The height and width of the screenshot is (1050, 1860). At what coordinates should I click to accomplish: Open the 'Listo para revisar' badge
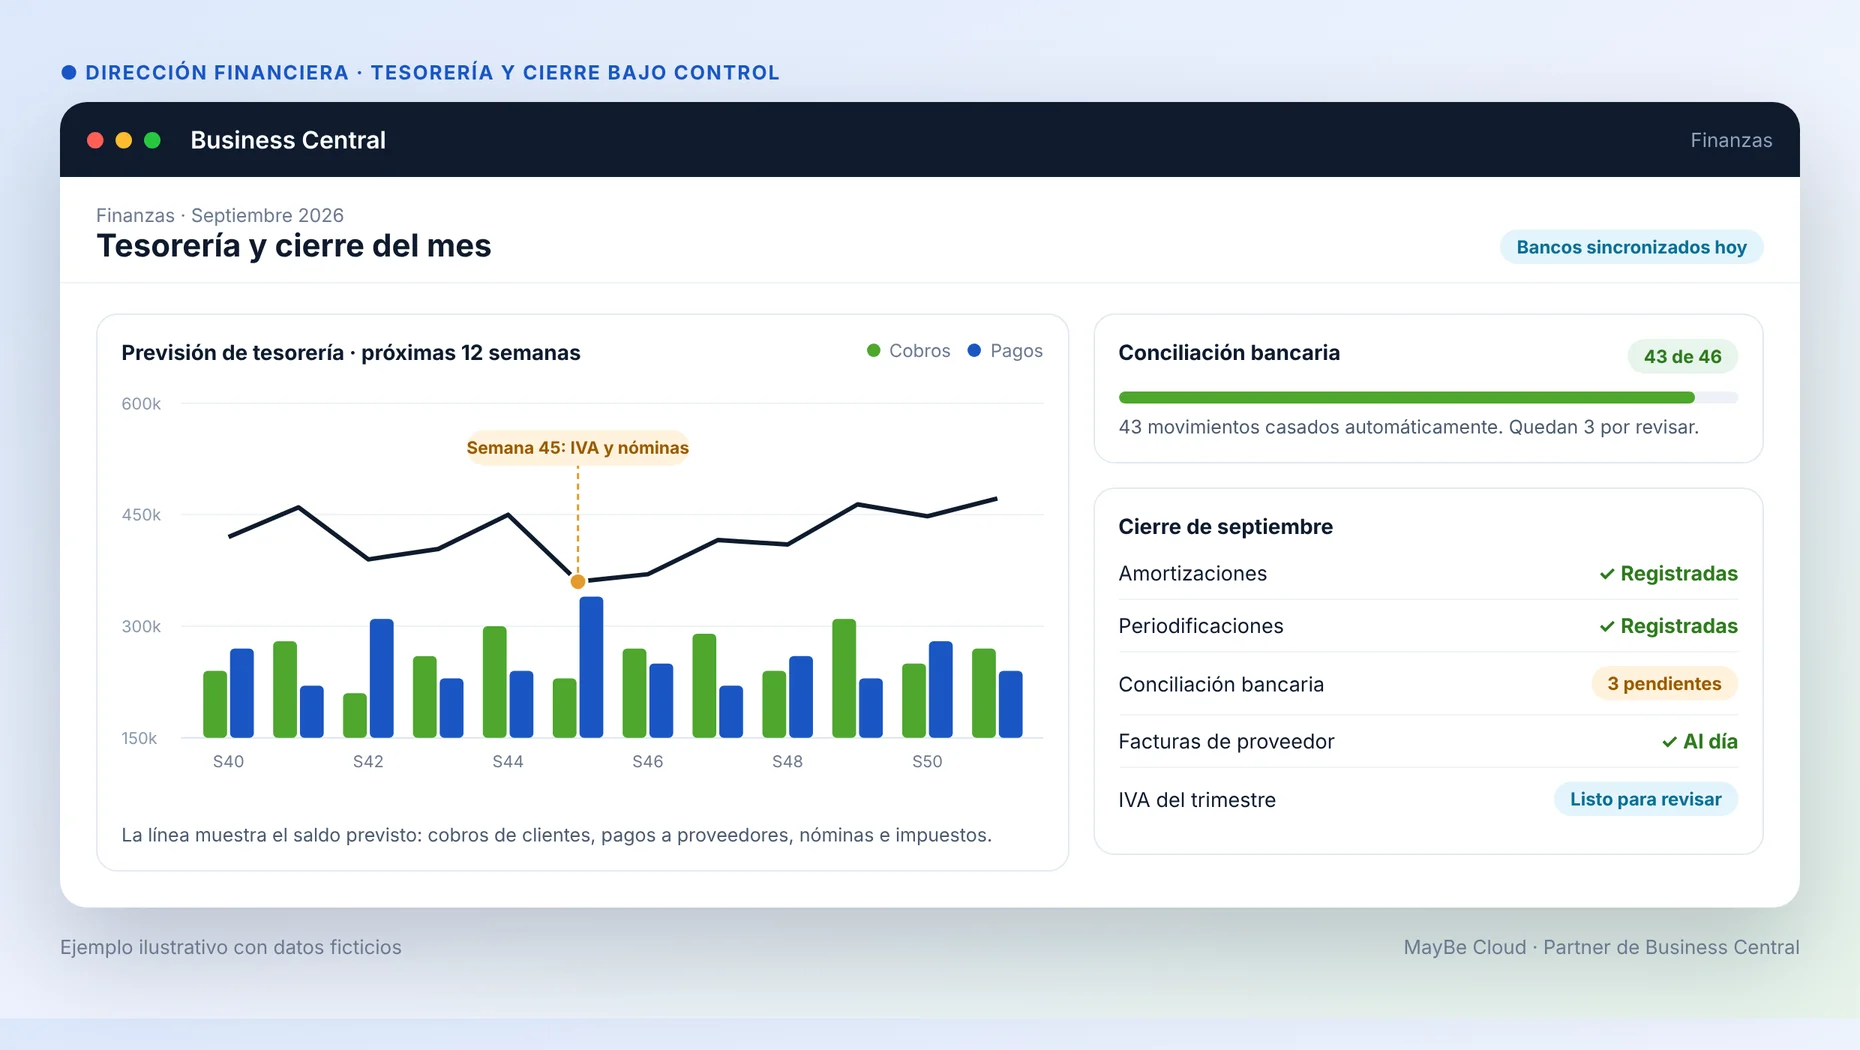coord(1645,799)
